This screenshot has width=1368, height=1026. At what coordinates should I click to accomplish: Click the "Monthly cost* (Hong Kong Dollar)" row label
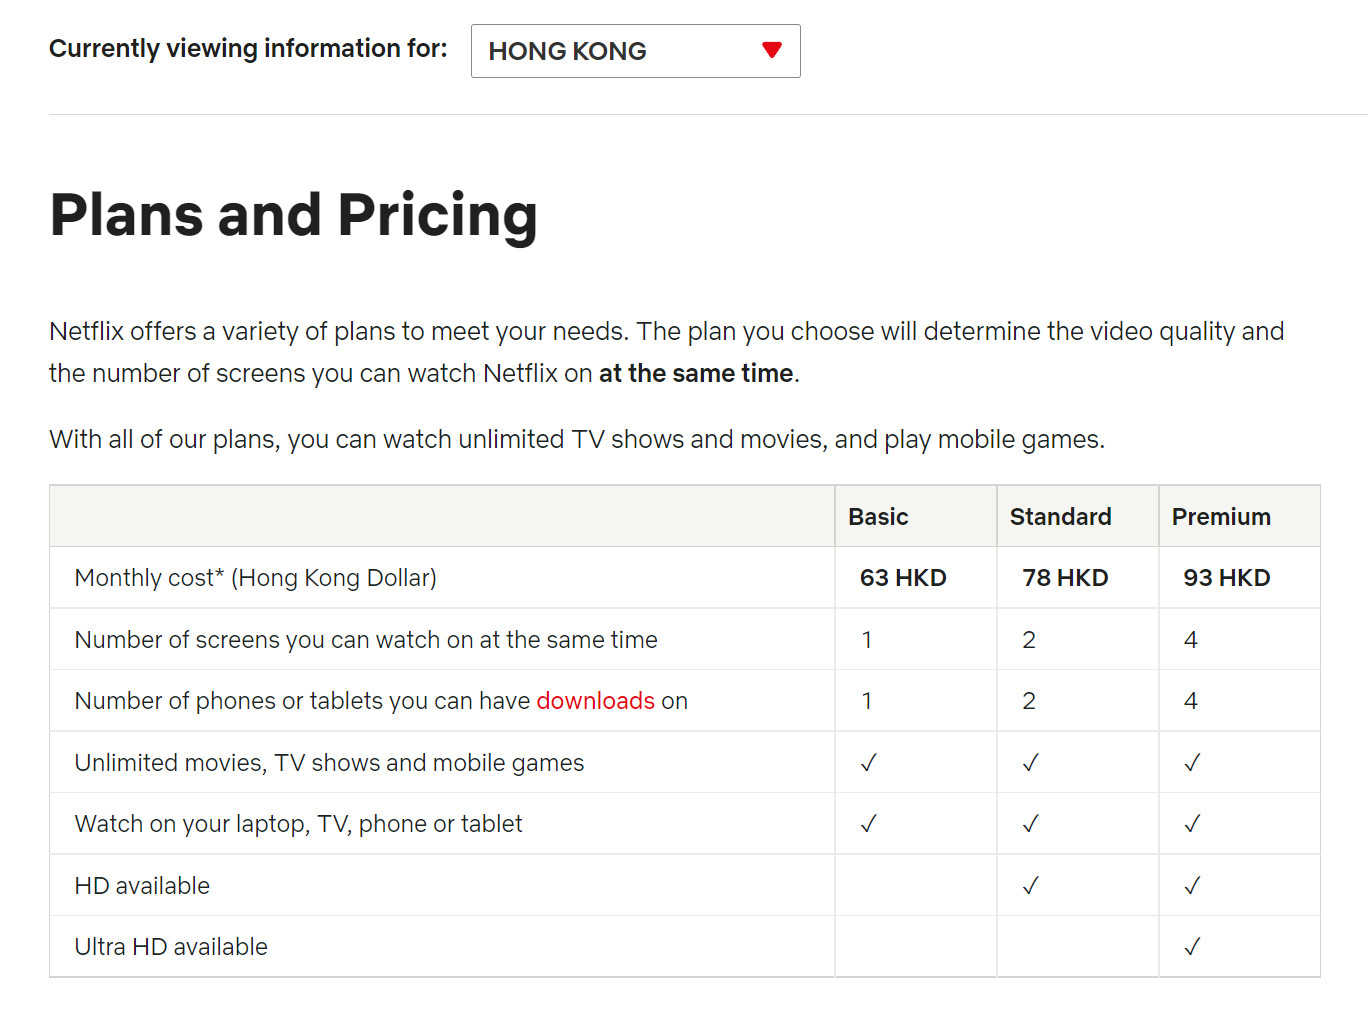point(256,578)
